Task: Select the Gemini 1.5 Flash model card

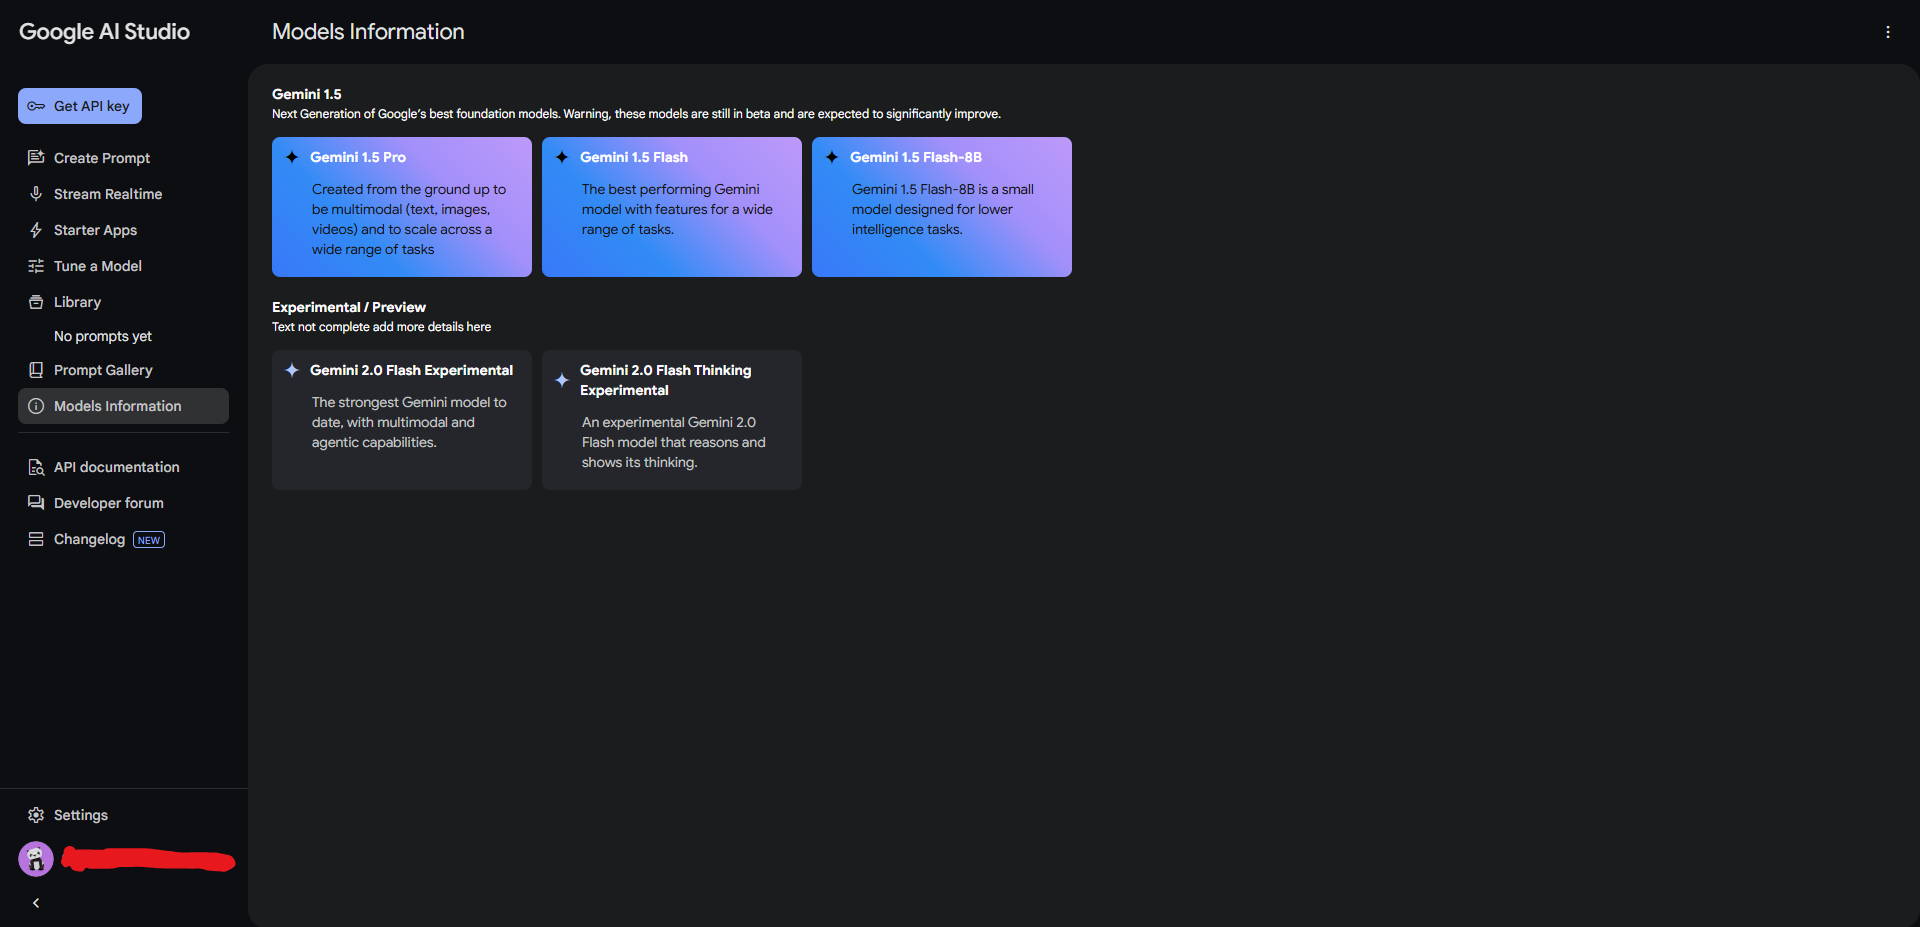Action: coord(672,207)
